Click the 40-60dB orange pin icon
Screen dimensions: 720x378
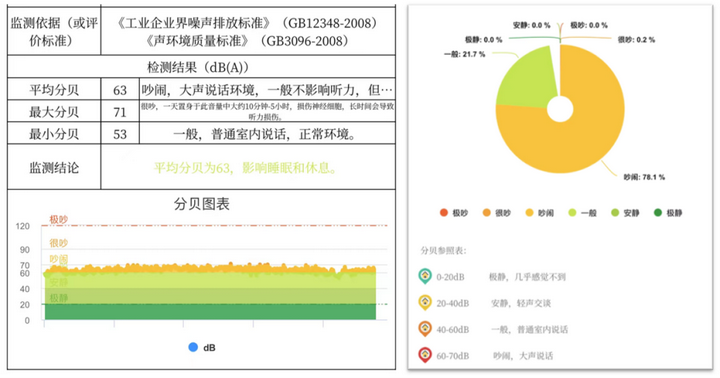click(425, 328)
